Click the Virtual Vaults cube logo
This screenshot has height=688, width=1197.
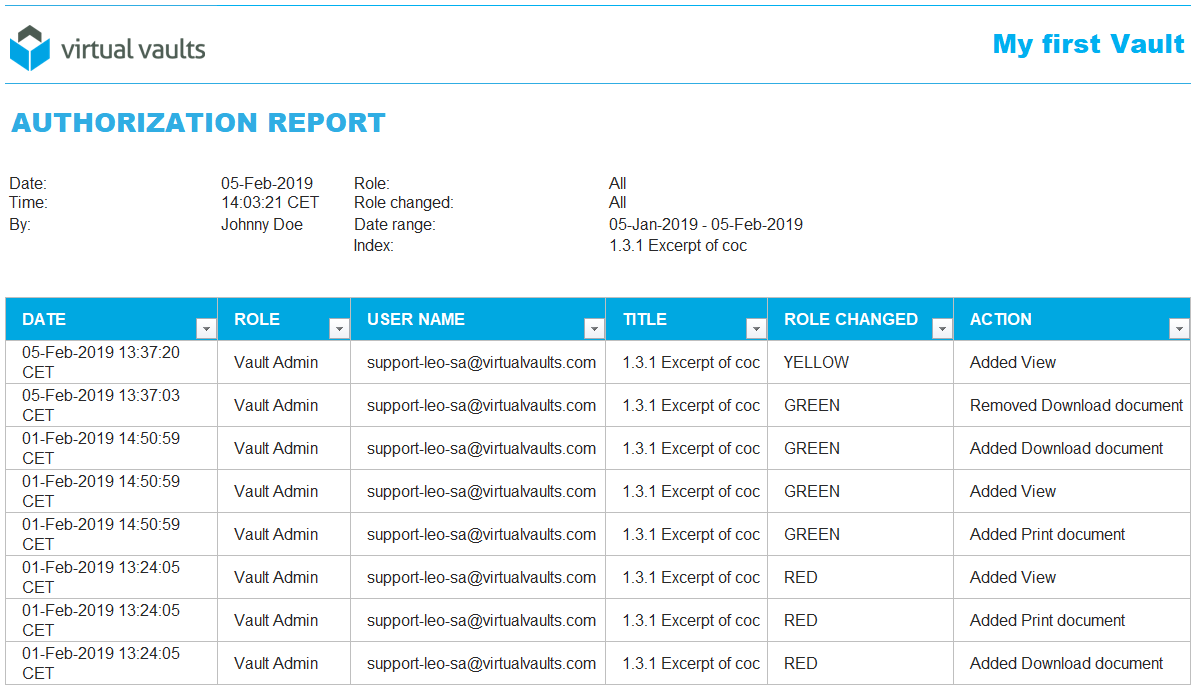click(30, 48)
